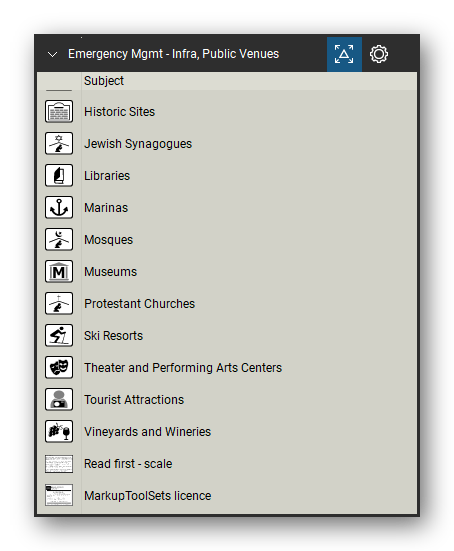The width and height of the screenshot is (454, 551).
Task: Click the 'Libraries' label
Action: coord(107,176)
